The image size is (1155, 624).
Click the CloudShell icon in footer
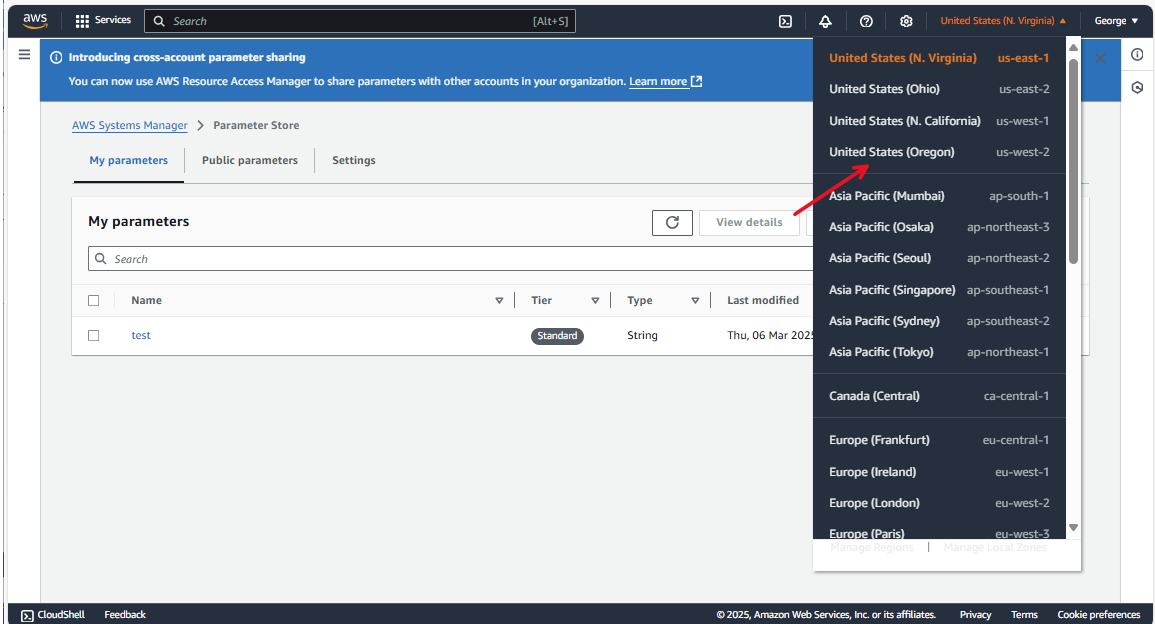(27, 615)
